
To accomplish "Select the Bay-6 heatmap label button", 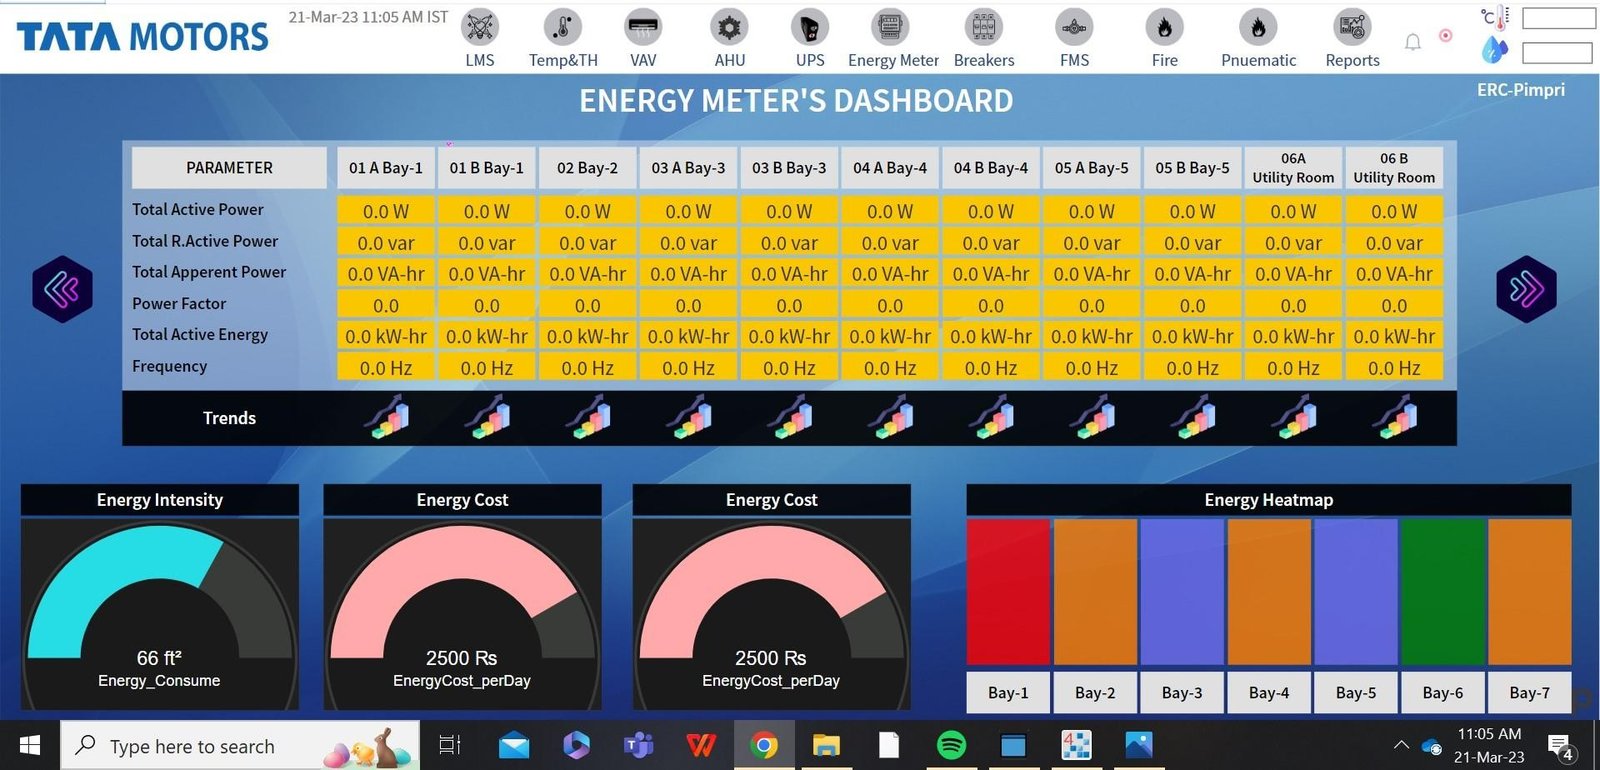I will 1443,692.
